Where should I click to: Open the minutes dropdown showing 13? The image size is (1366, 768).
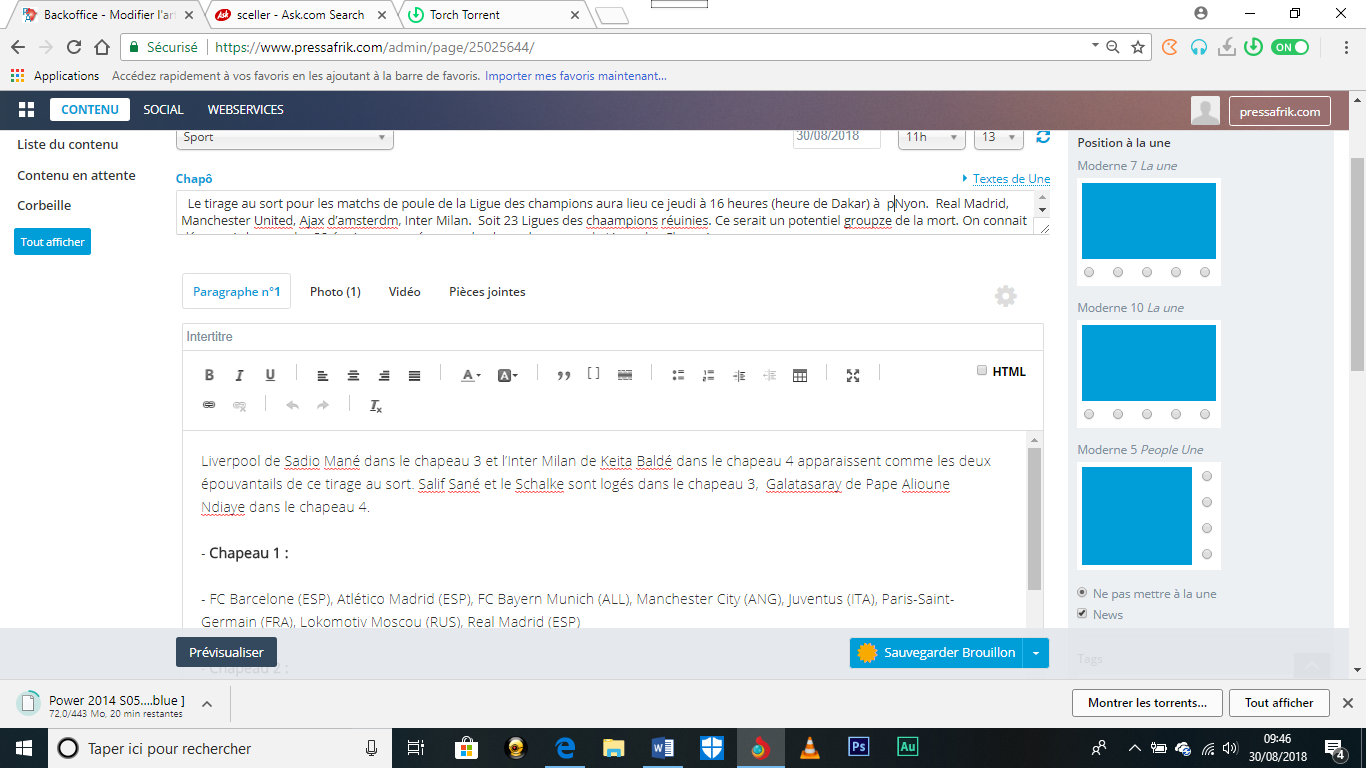coord(998,138)
